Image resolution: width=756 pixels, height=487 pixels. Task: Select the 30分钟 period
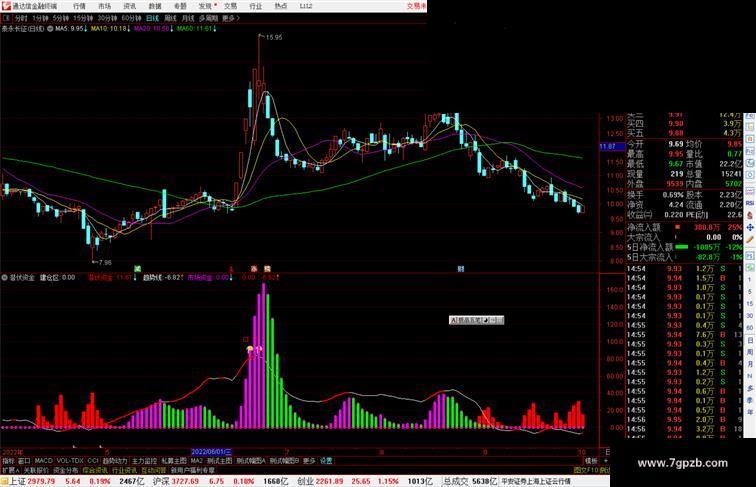(107, 18)
